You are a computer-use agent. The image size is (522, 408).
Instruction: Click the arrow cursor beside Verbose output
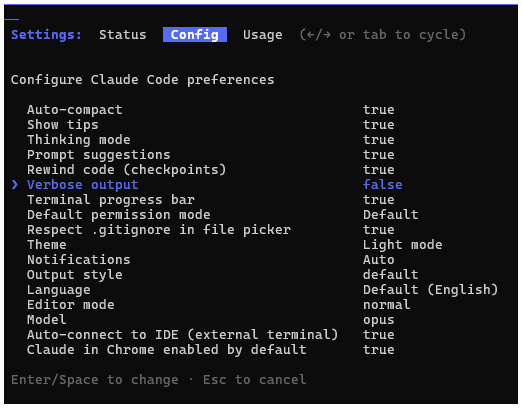15,185
